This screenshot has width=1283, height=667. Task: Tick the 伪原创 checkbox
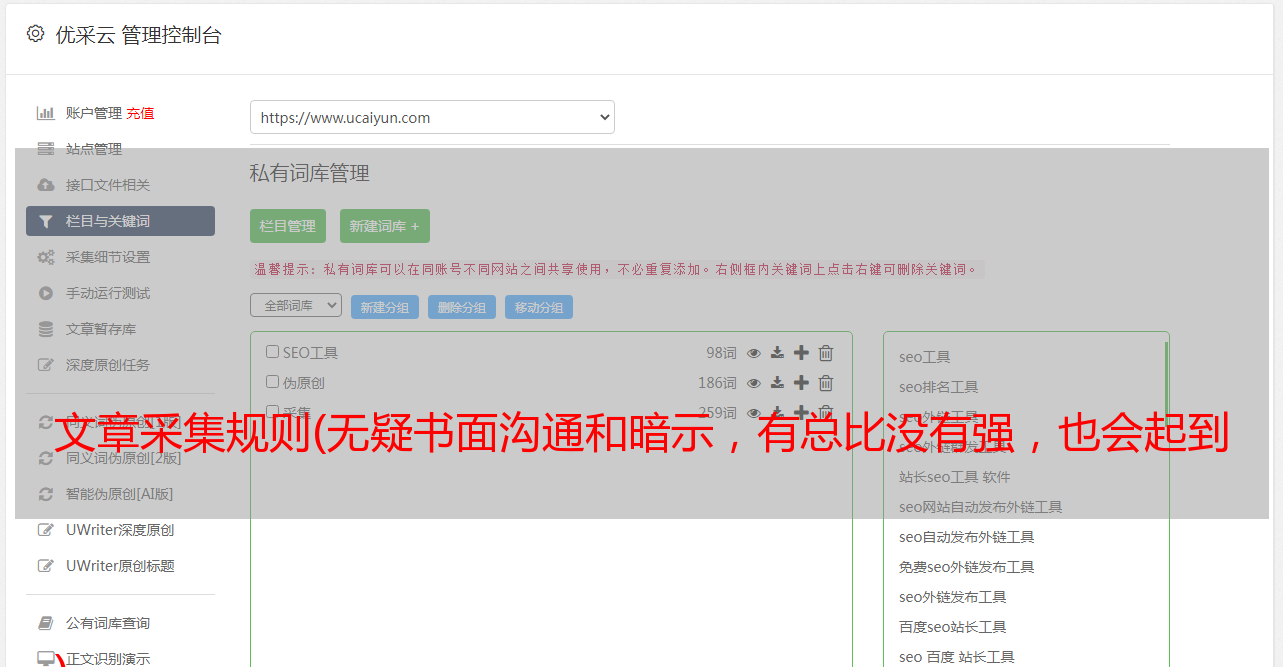click(272, 382)
